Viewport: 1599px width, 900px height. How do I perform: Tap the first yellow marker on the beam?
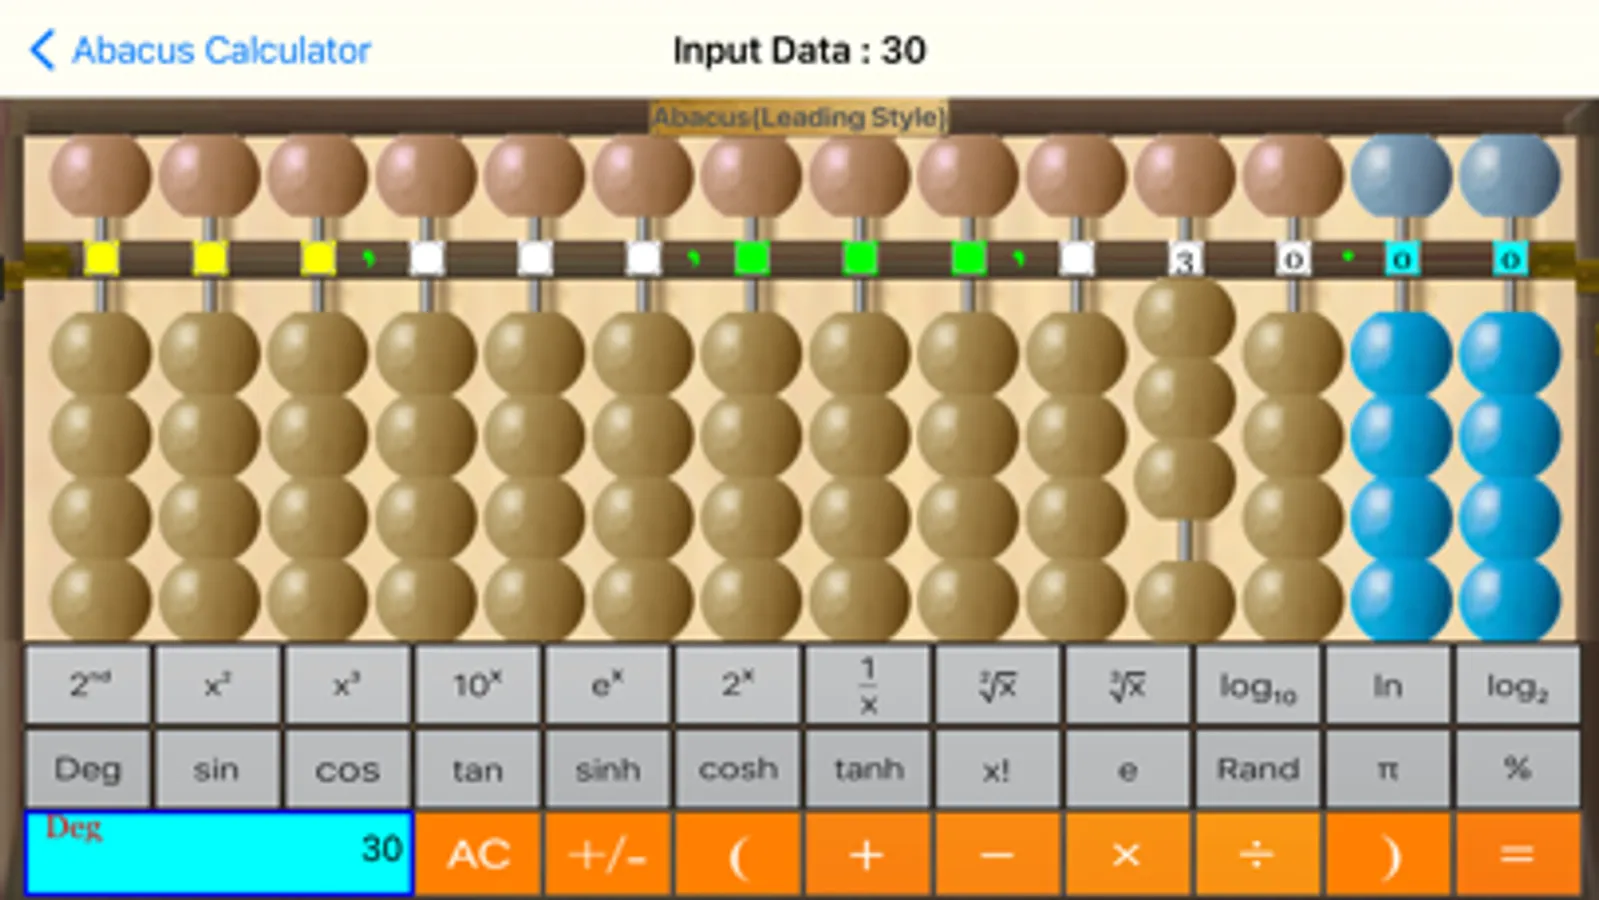pyautogui.click(x=101, y=260)
